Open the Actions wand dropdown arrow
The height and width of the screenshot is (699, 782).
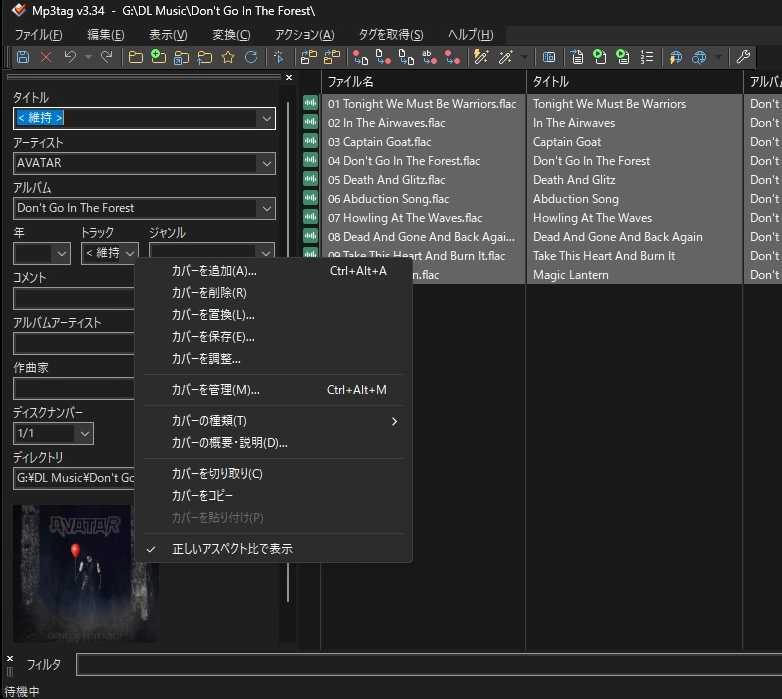524,57
